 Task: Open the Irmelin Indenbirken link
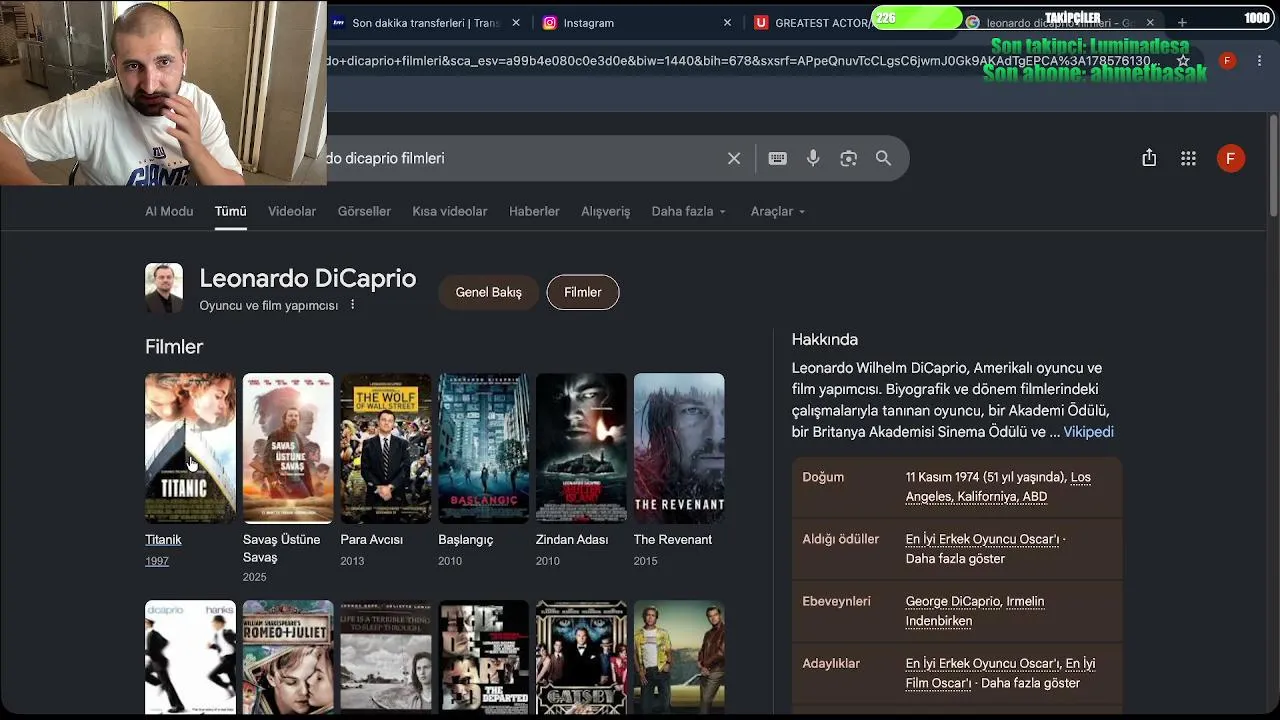click(975, 611)
